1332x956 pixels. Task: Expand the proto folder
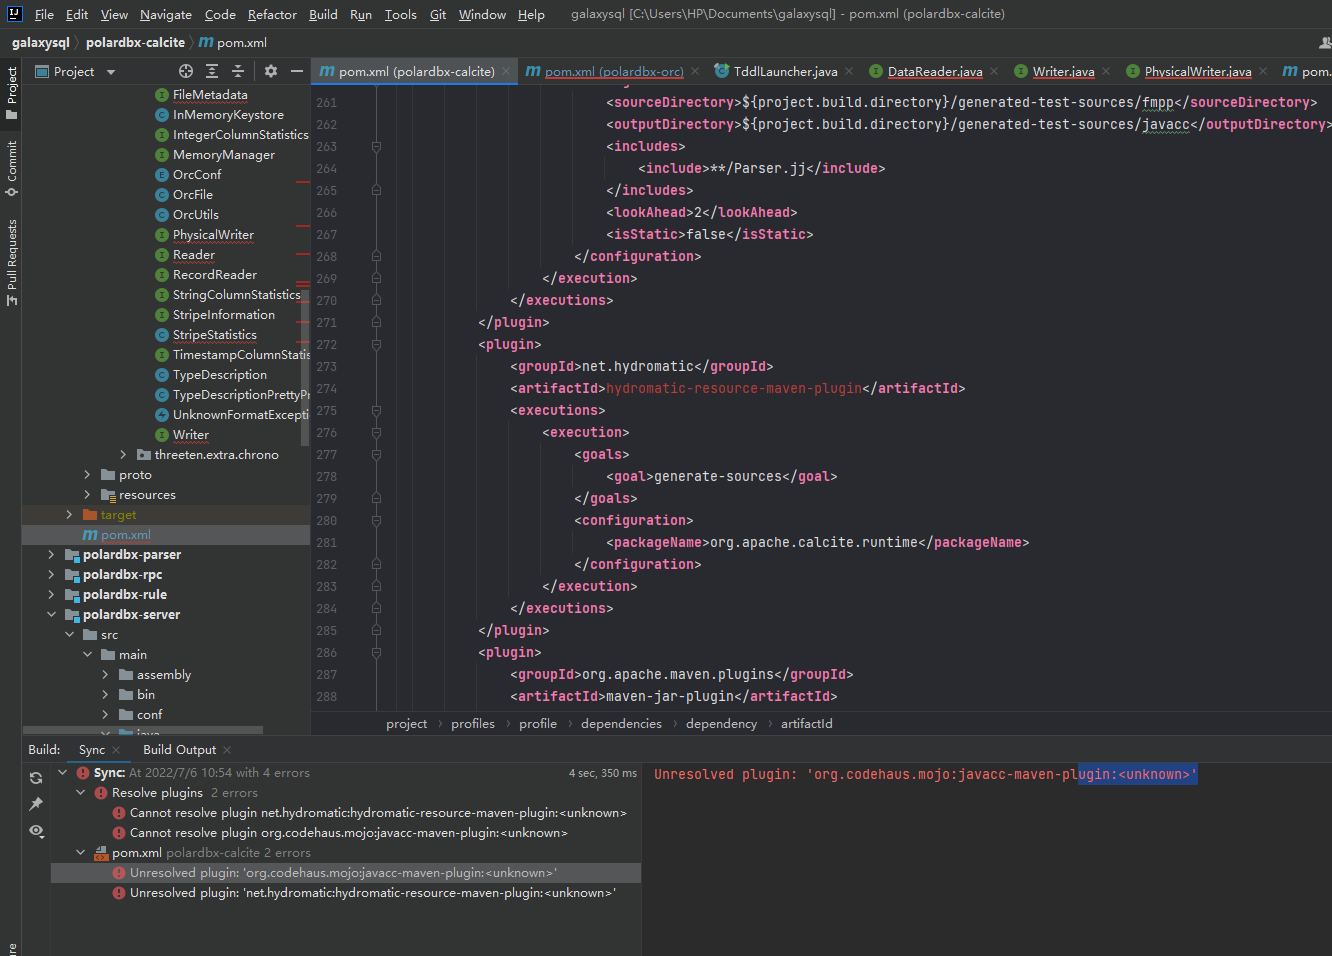[x=87, y=474]
